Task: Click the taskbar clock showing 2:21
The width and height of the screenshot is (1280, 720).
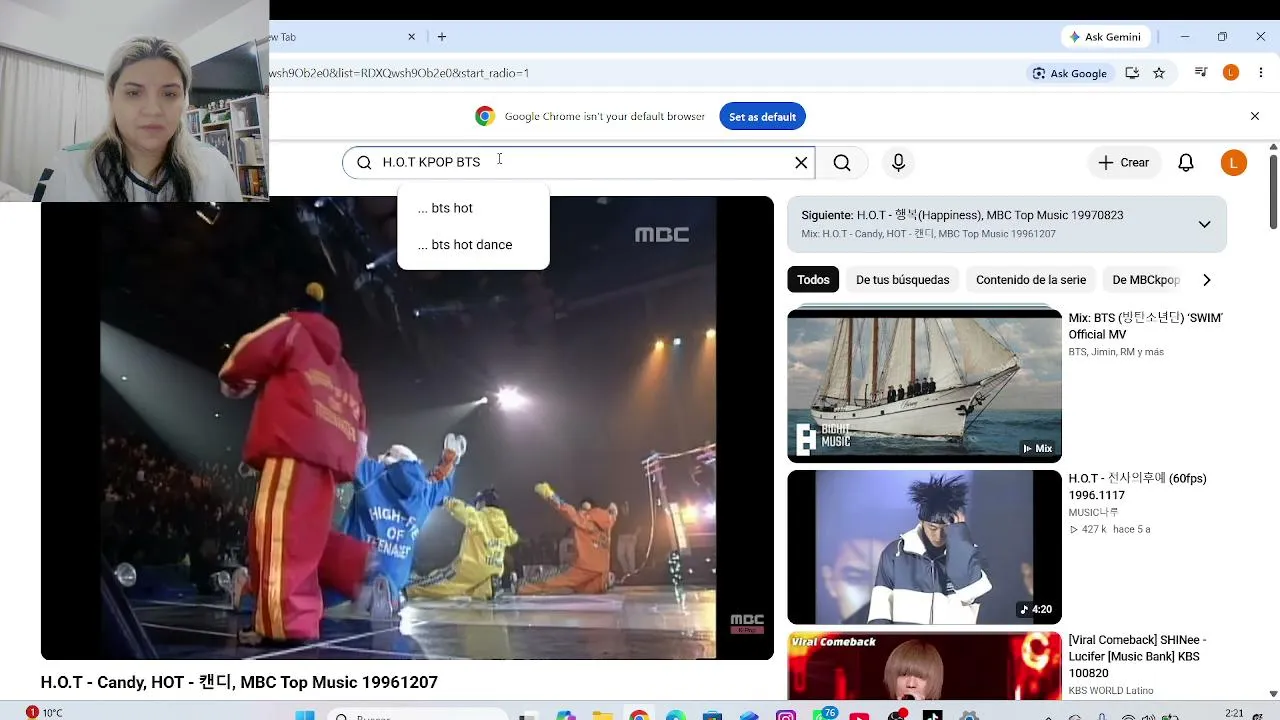Action: click(1235, 713)
